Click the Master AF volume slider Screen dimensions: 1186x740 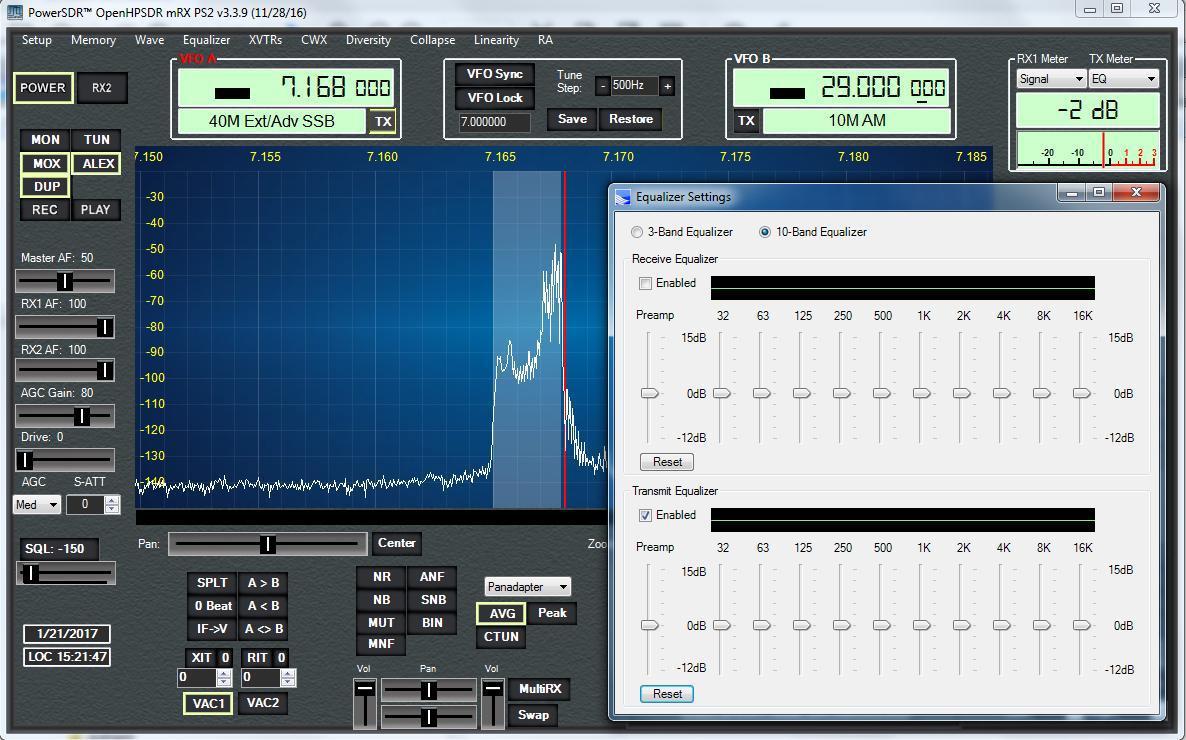click(x=65, y=281)
